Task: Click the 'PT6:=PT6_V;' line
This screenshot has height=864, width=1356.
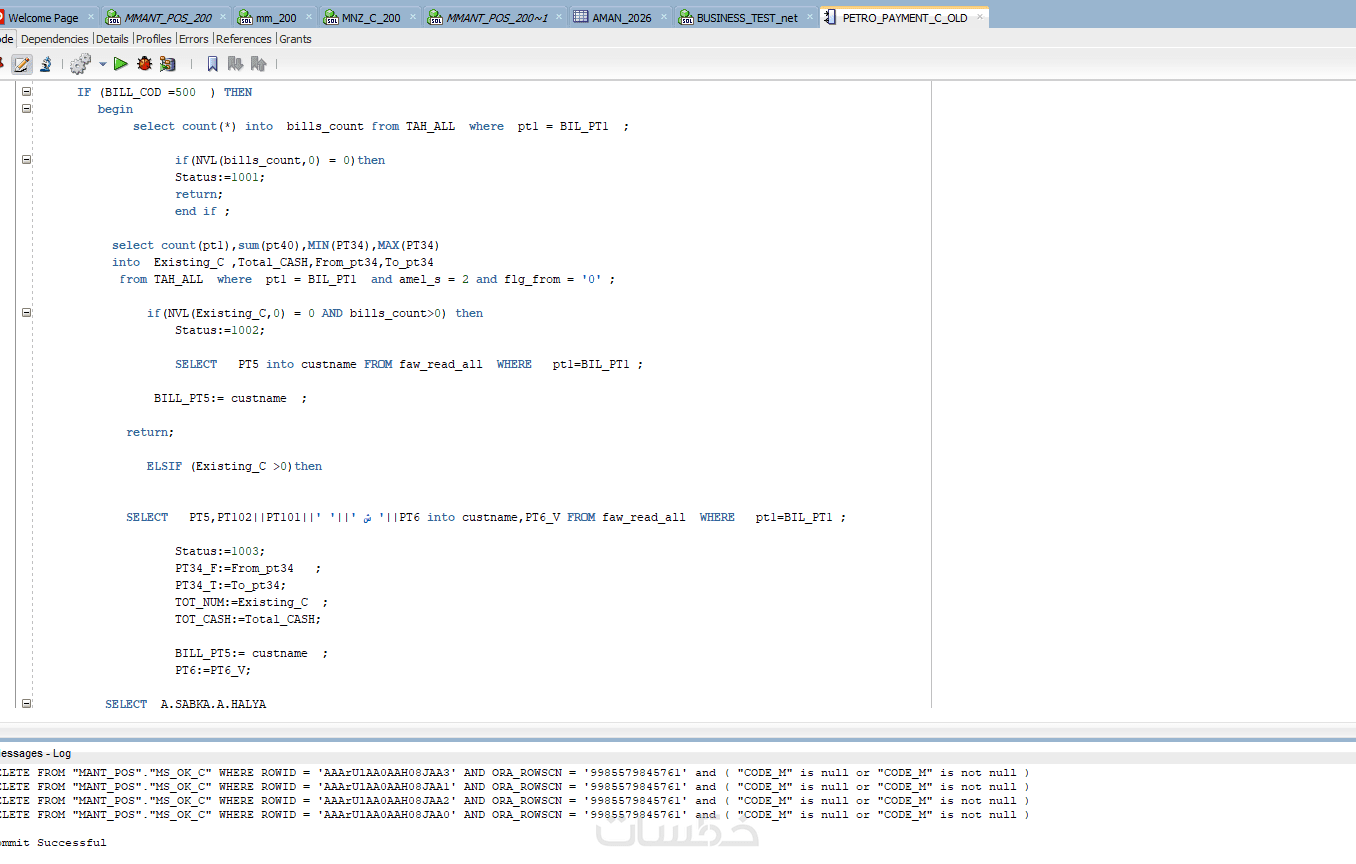Action: (x=213, y=670)
